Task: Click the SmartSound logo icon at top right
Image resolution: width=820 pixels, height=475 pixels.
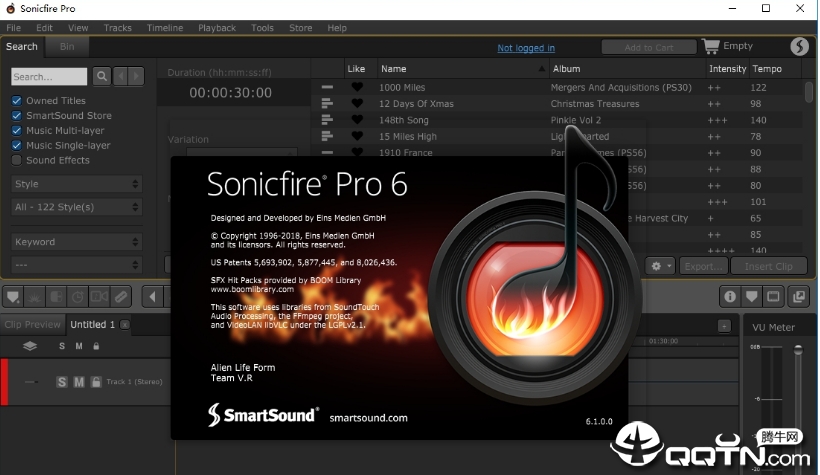Action: pyautogui.click(x=799, y=47)
